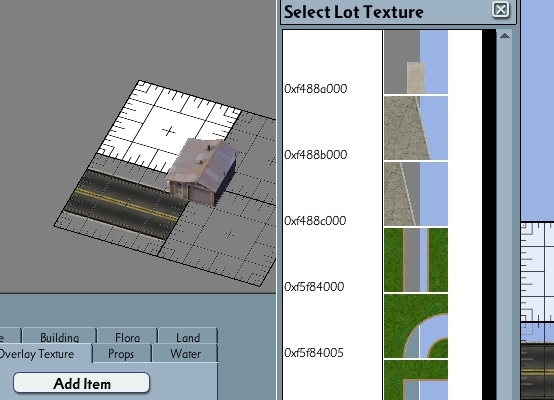This screenshot has width=554, height=400.
Task: Click the Add Item button
Action: click(82, 383)
